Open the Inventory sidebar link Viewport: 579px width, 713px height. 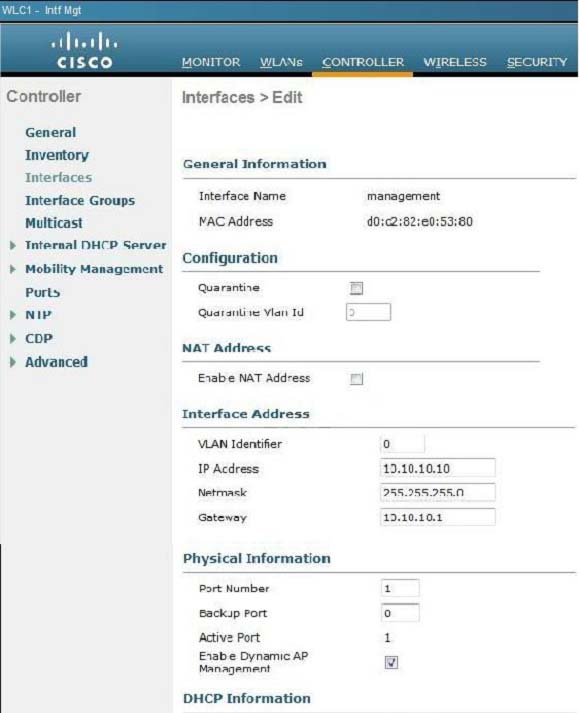(x=57, y=155)
